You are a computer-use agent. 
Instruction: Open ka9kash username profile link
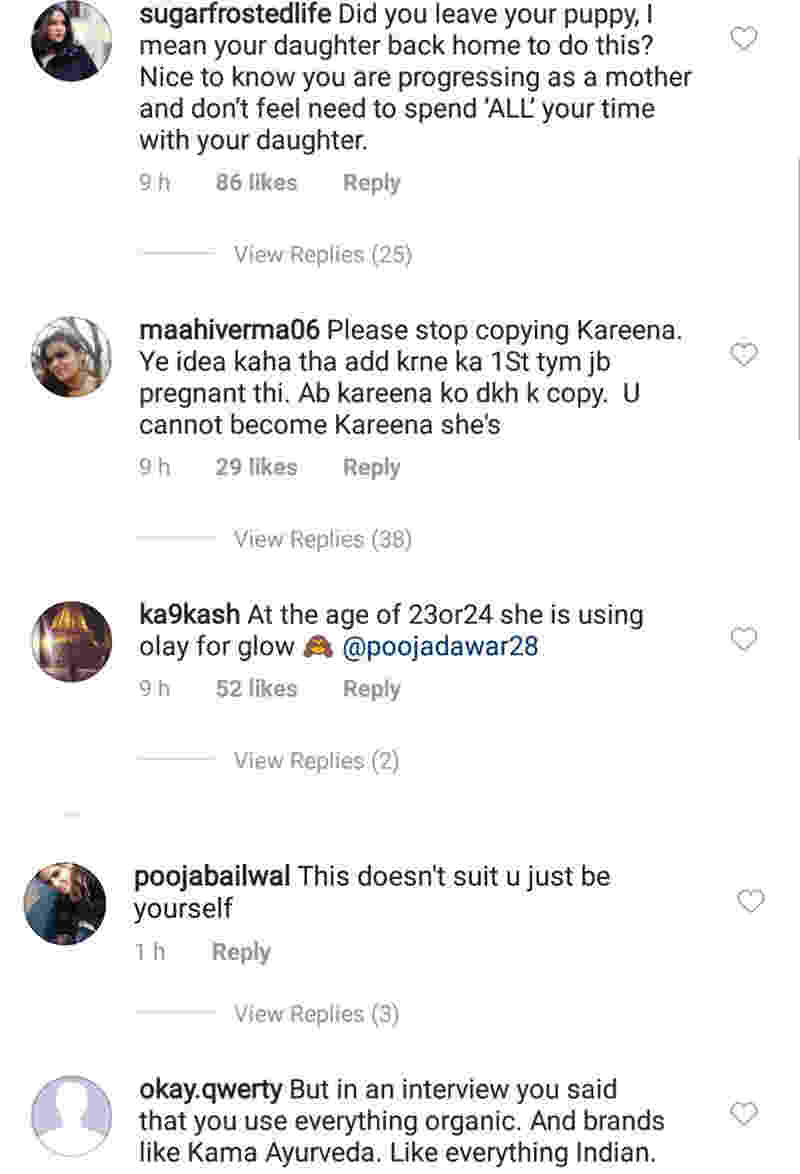[189, 613]
